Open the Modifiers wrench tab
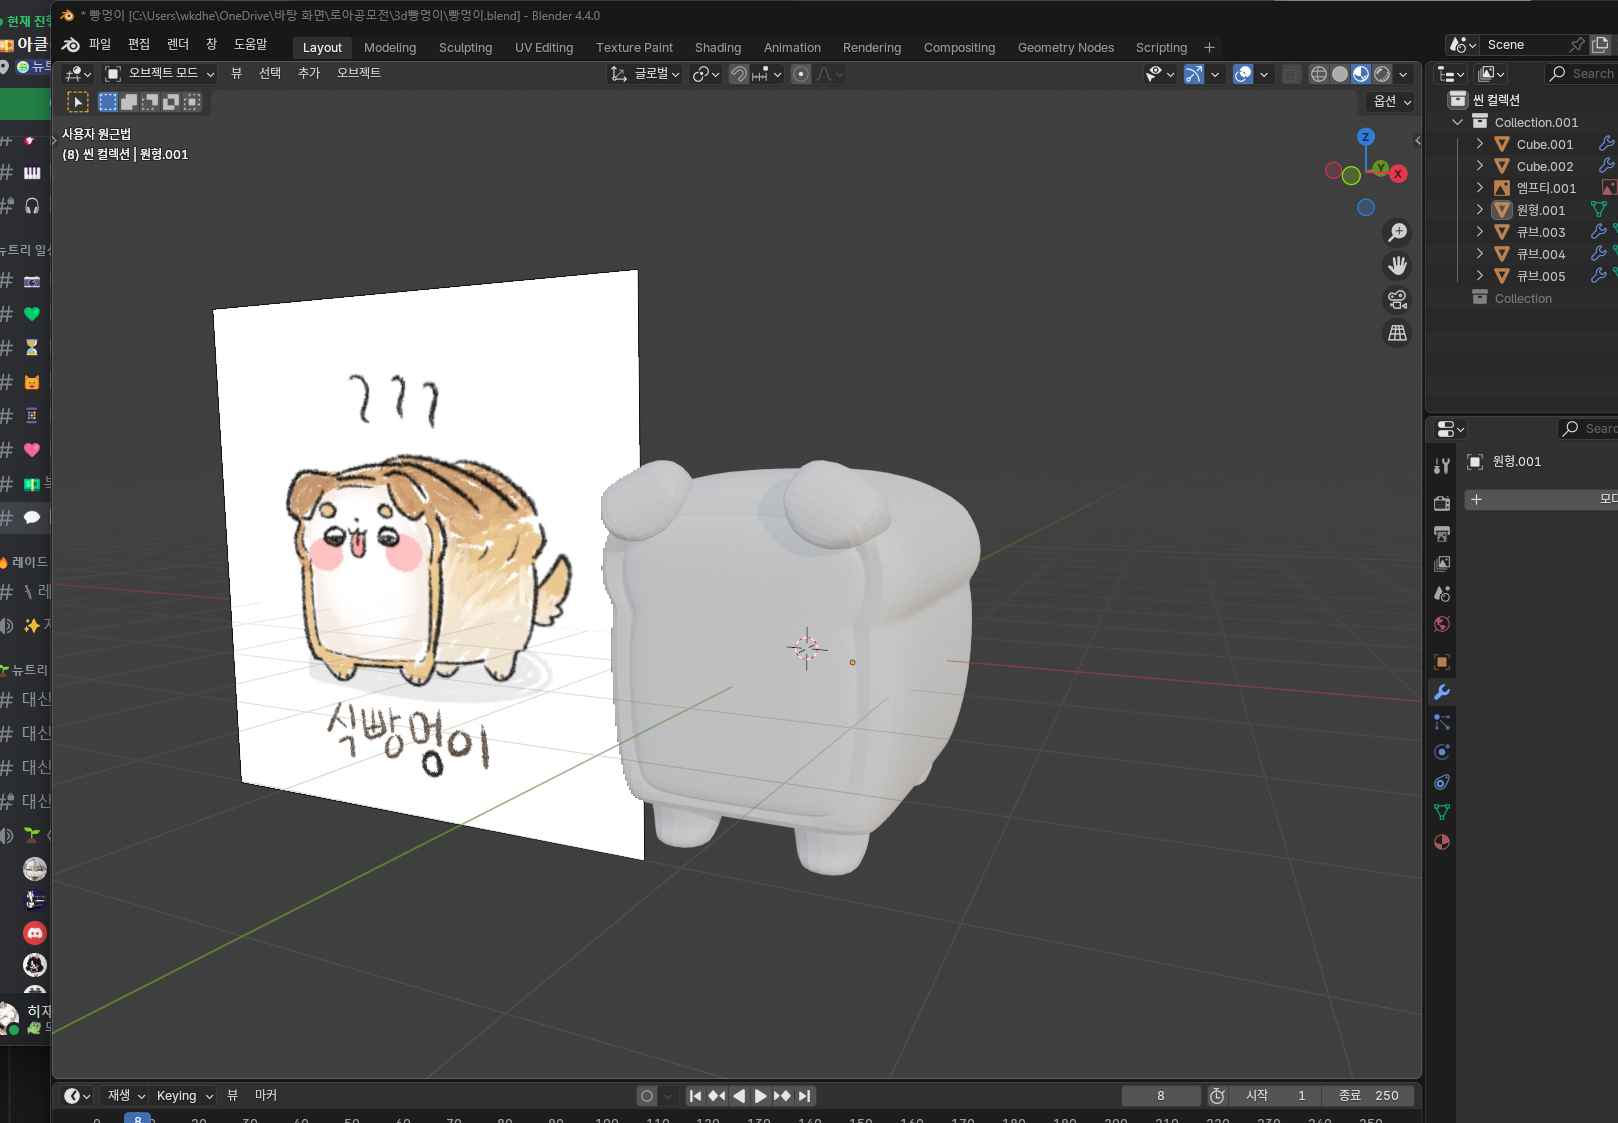 (1442, 692)
